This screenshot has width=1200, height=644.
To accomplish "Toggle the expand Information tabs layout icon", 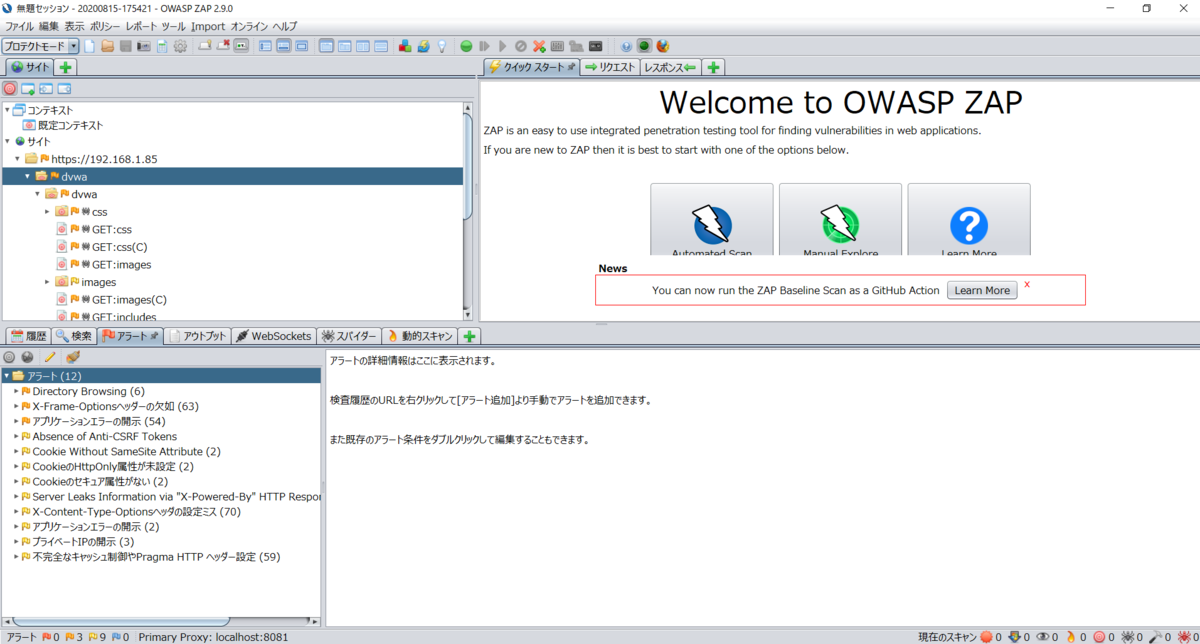I will (284, 46).
